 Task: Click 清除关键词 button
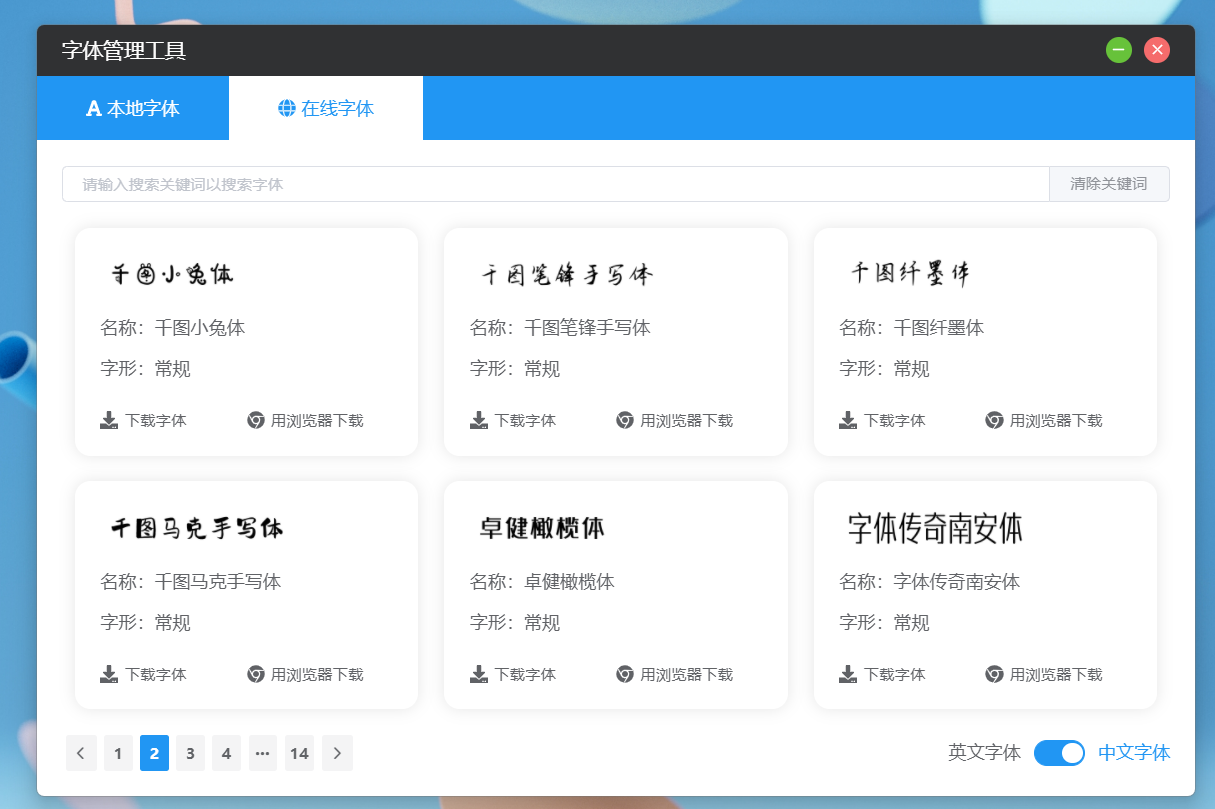(1109, 184)
